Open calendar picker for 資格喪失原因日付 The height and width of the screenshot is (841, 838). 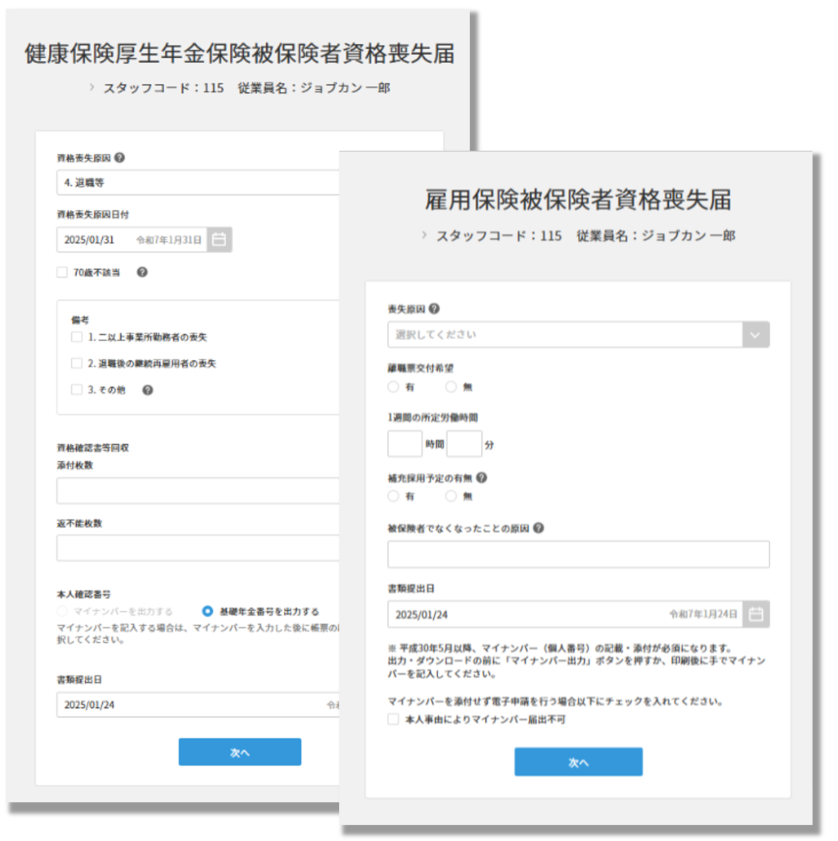pos(220,240)
